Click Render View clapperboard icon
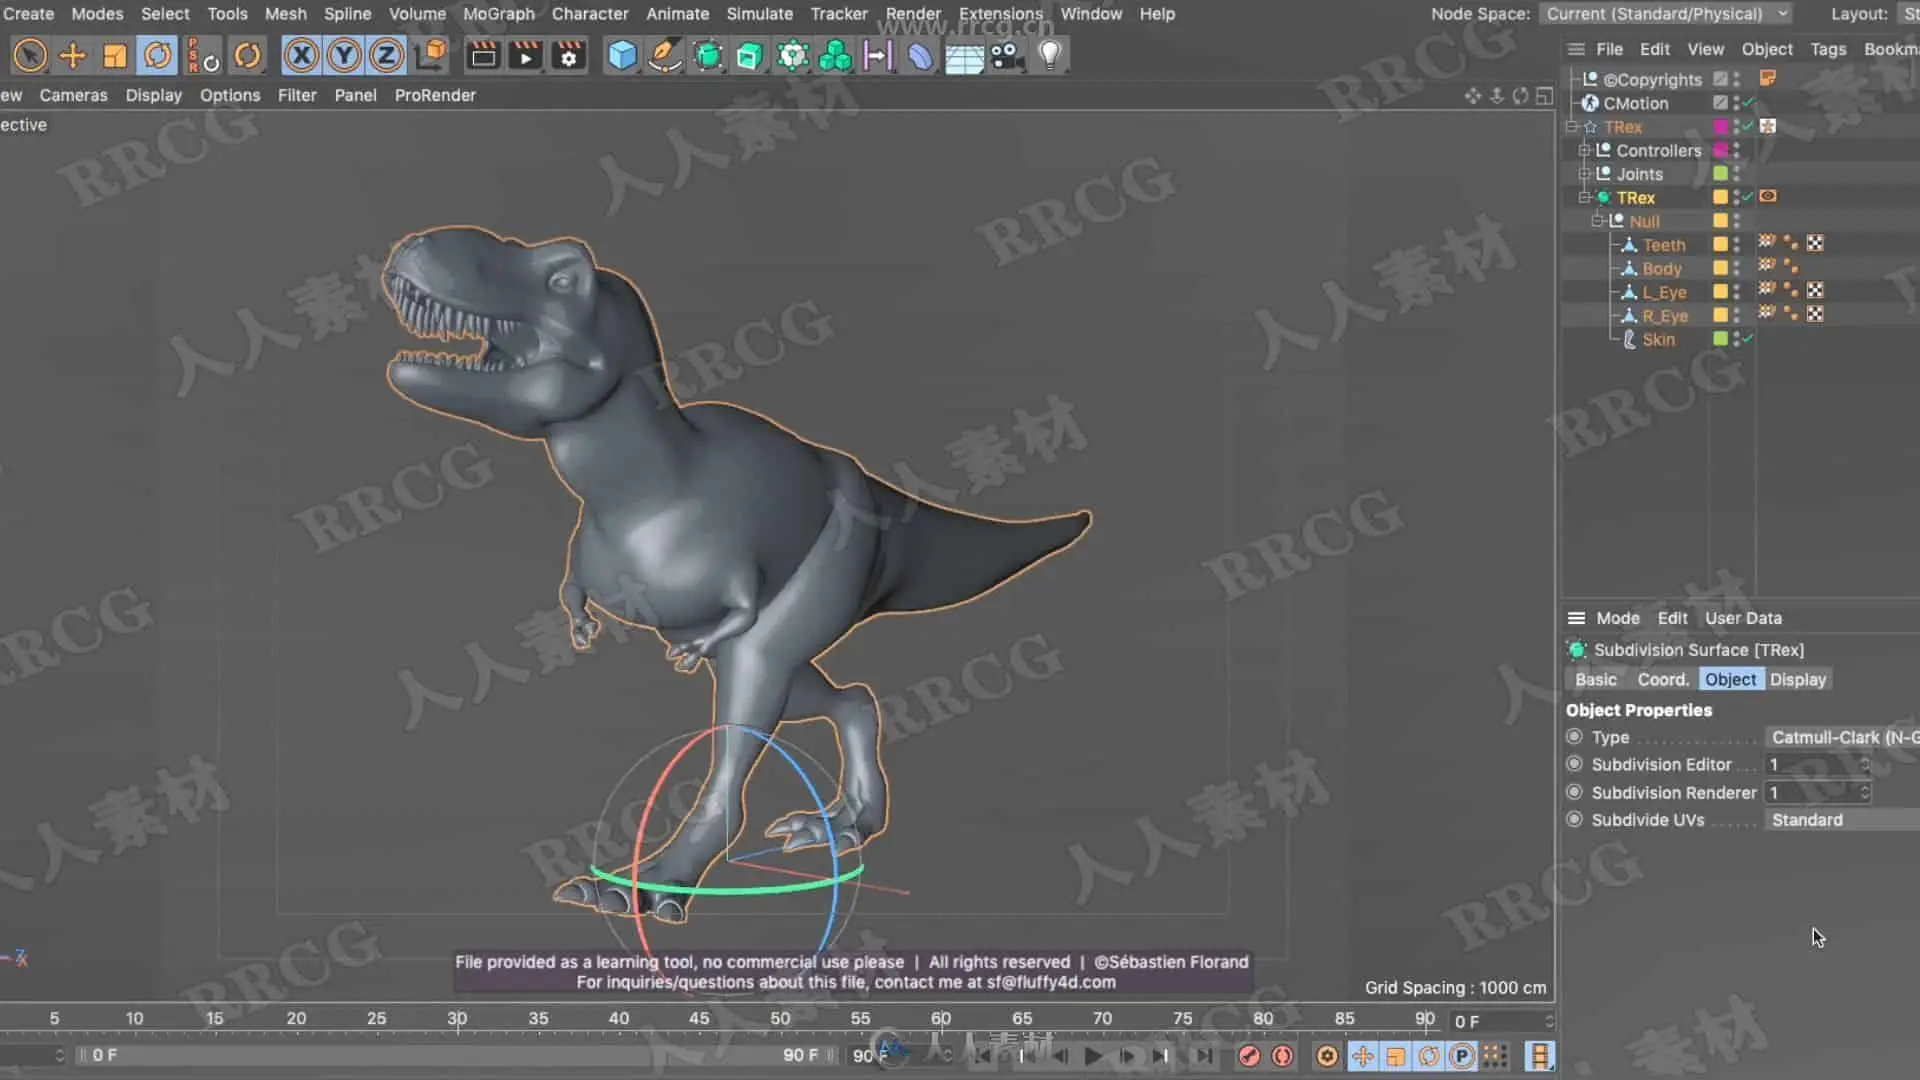This screenshot has height=1080, width=1920. tap(483, 55)
